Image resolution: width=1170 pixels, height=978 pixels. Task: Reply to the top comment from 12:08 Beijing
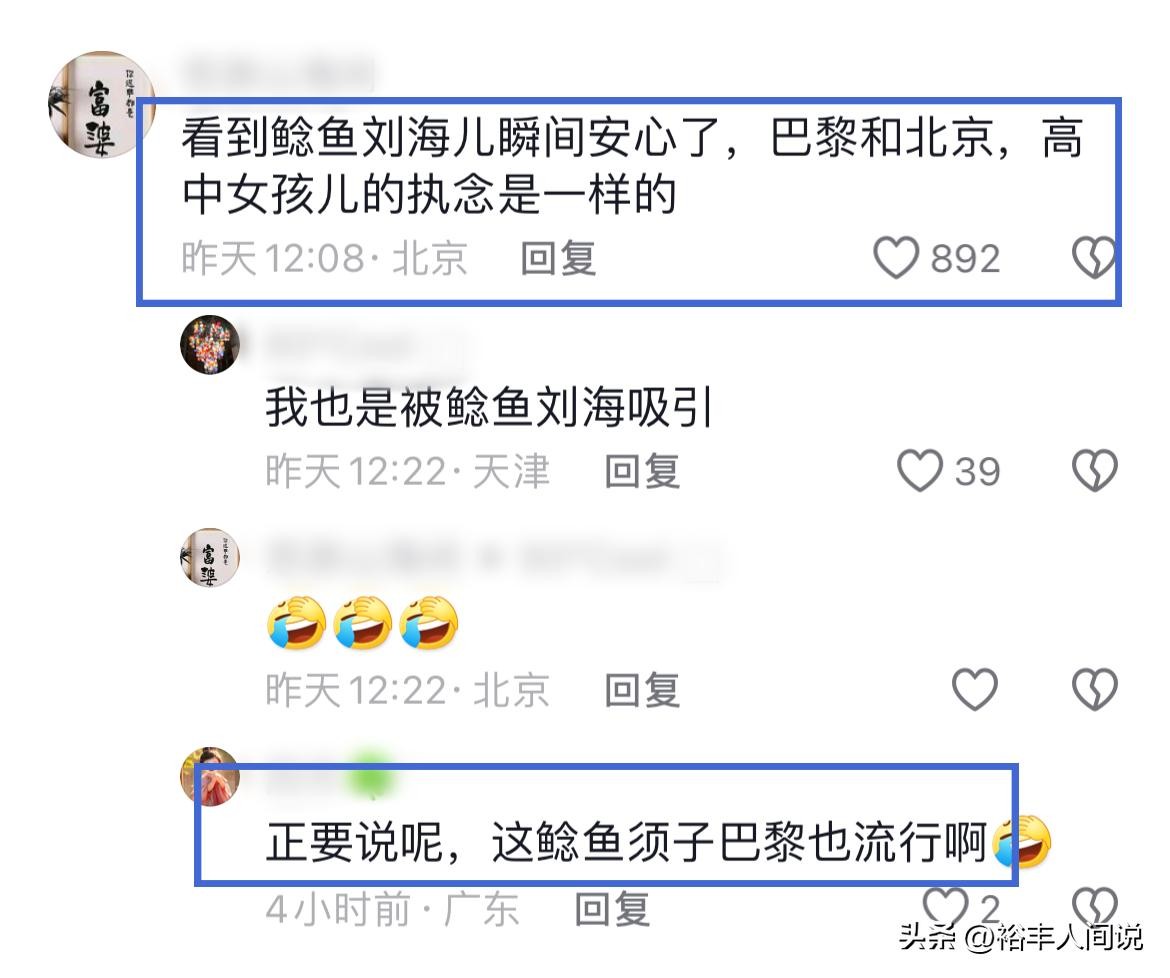click(x=558, y=259)
